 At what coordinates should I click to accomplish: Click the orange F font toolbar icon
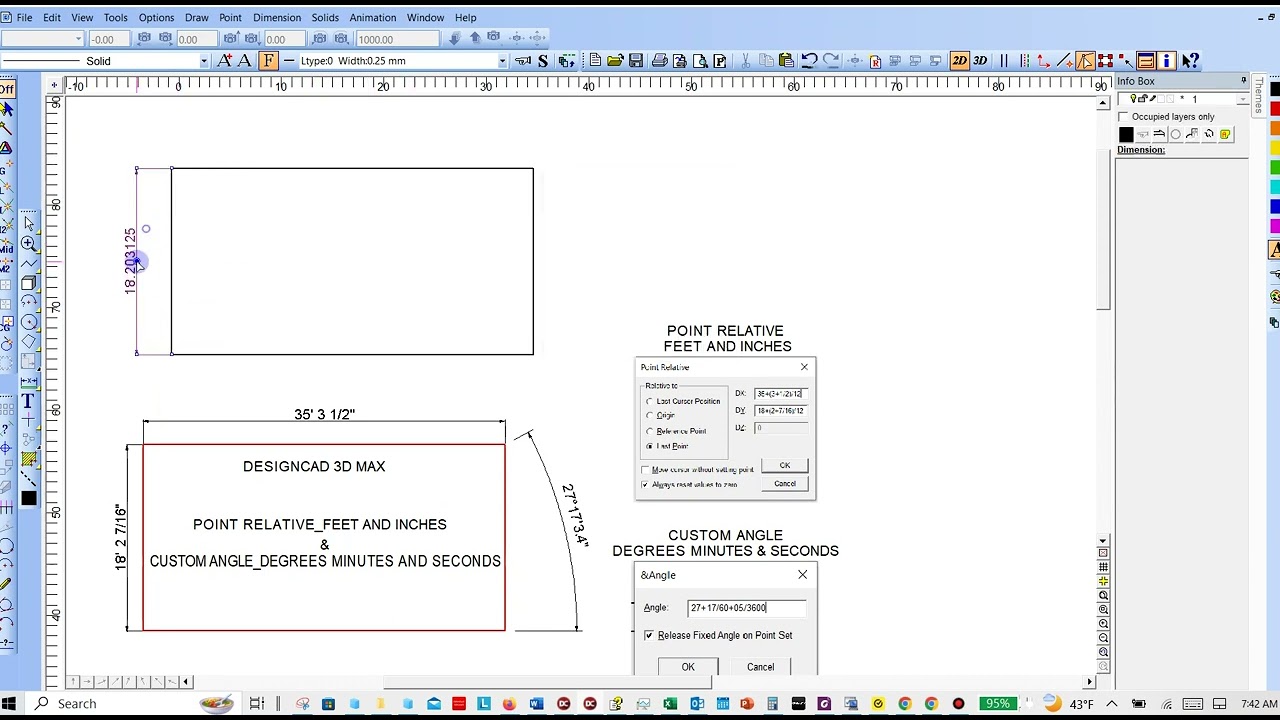(268, 61)
